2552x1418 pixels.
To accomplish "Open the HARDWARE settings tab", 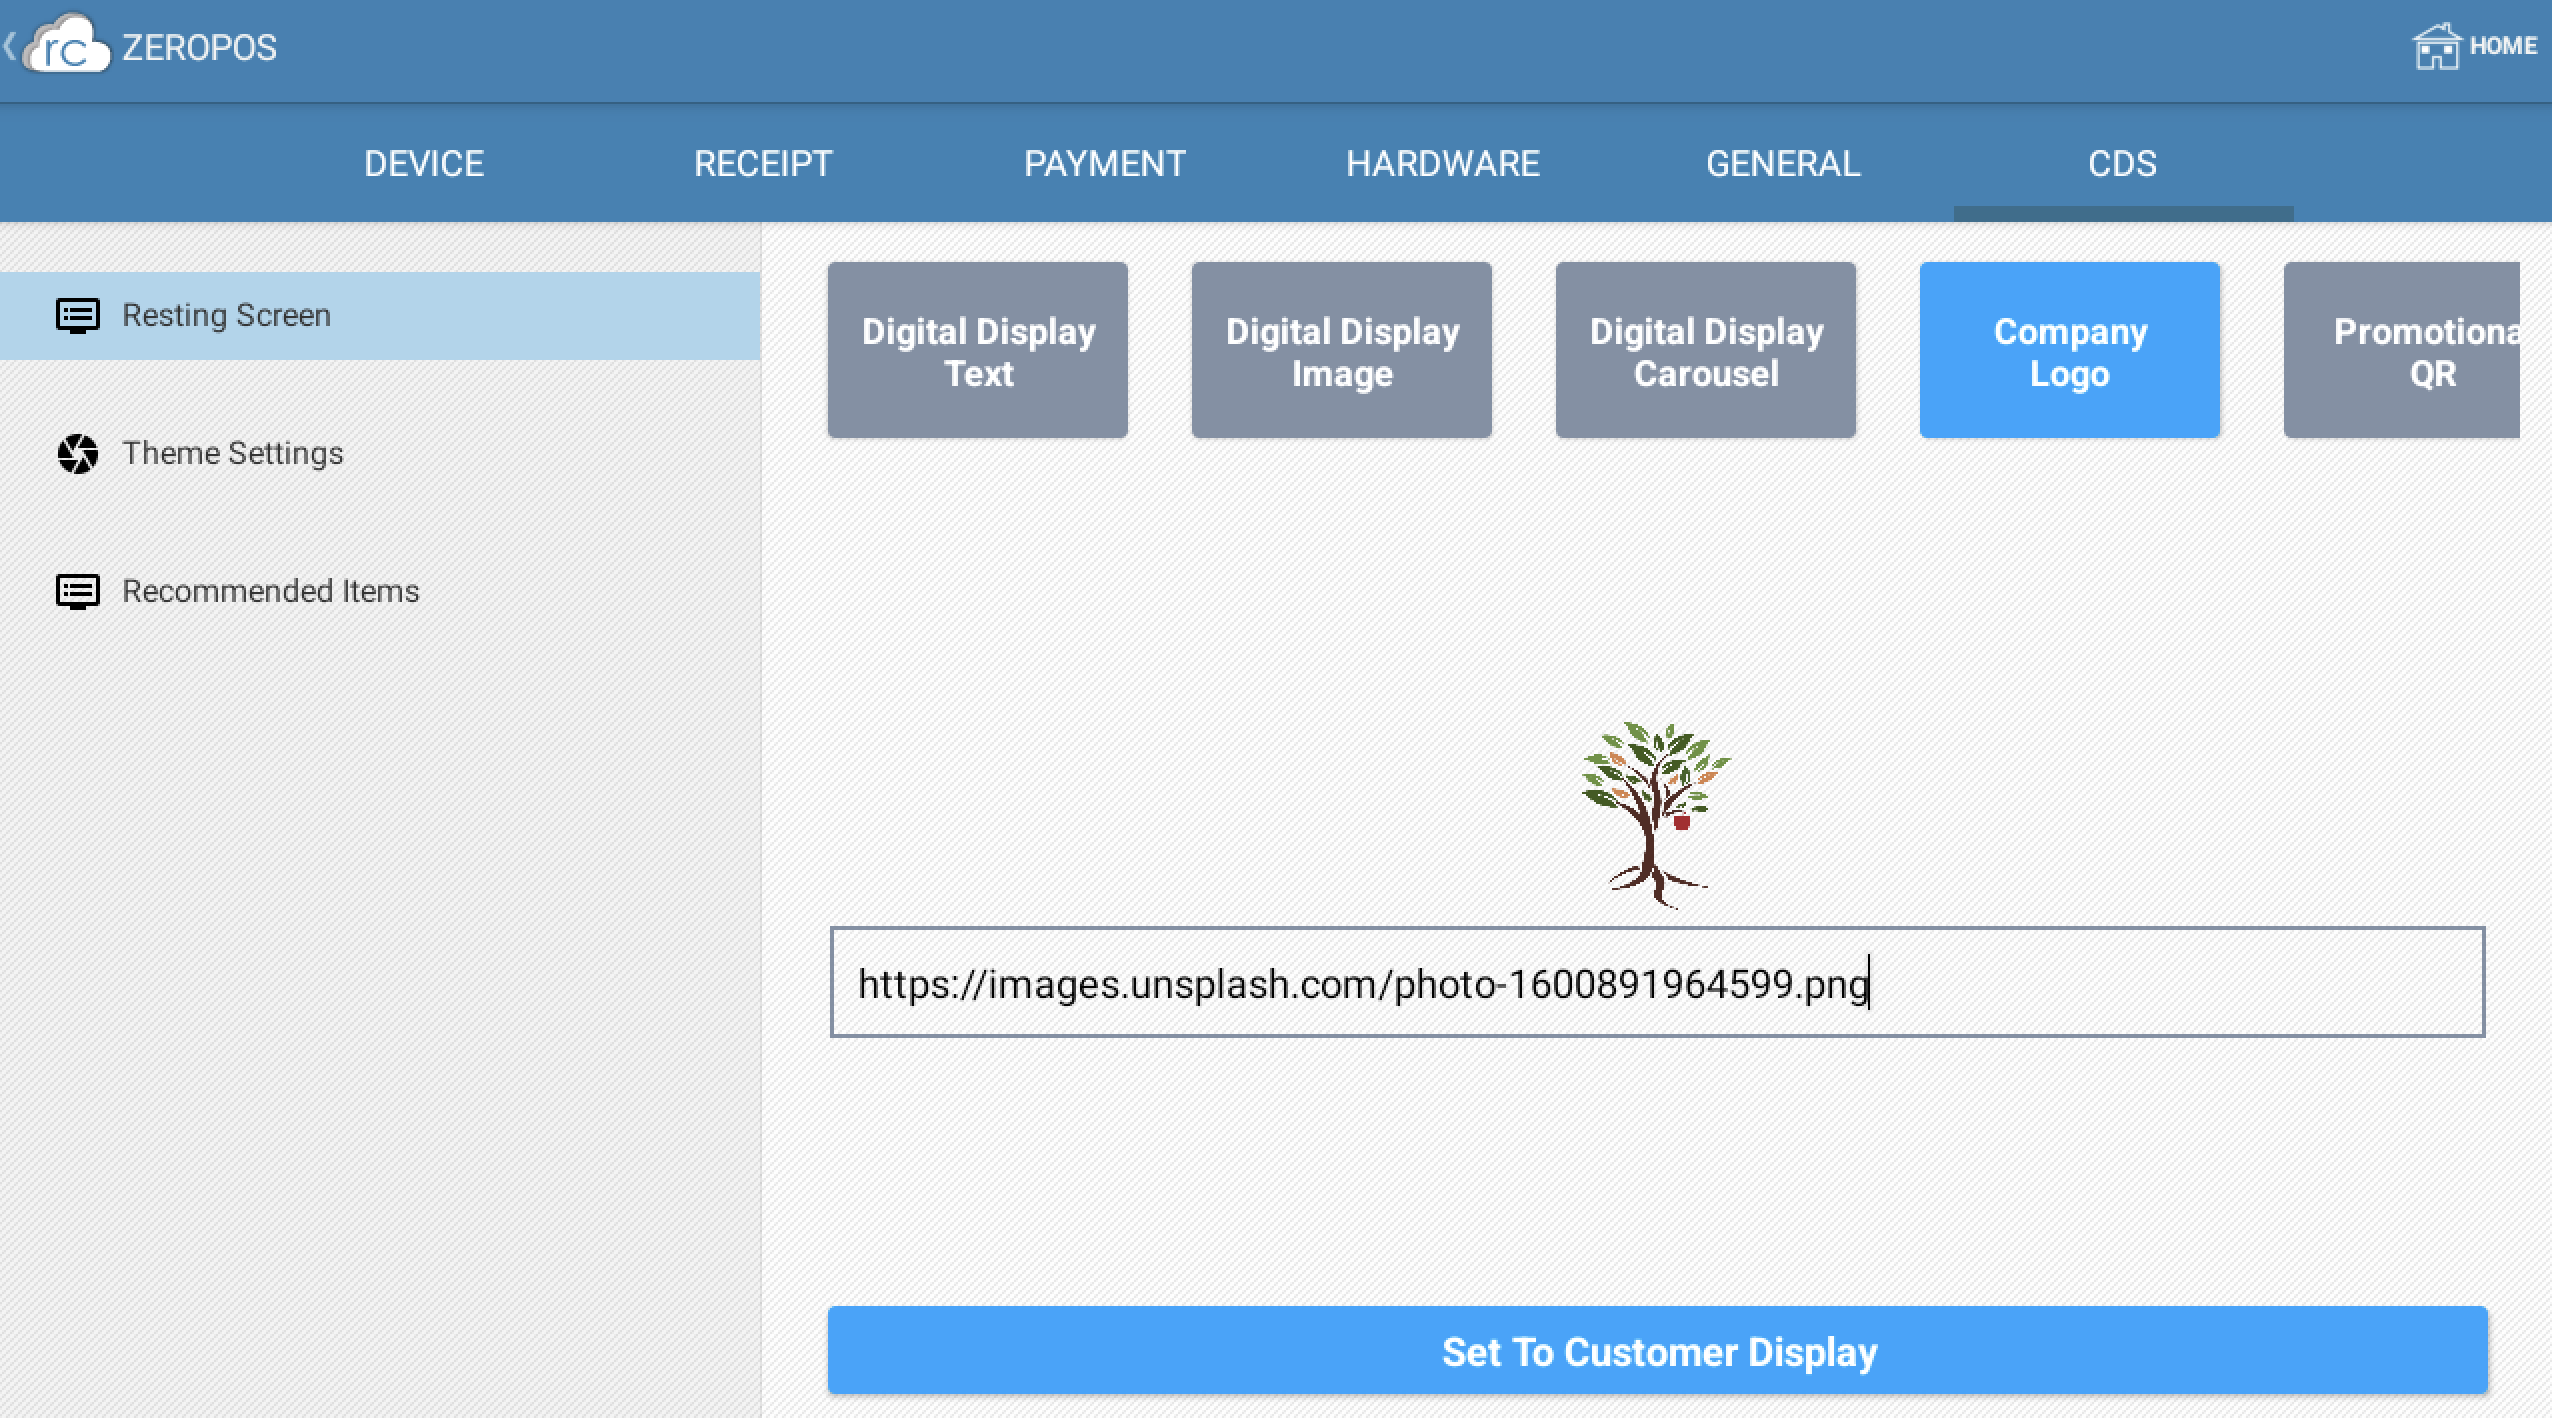I will point(1441,162).
